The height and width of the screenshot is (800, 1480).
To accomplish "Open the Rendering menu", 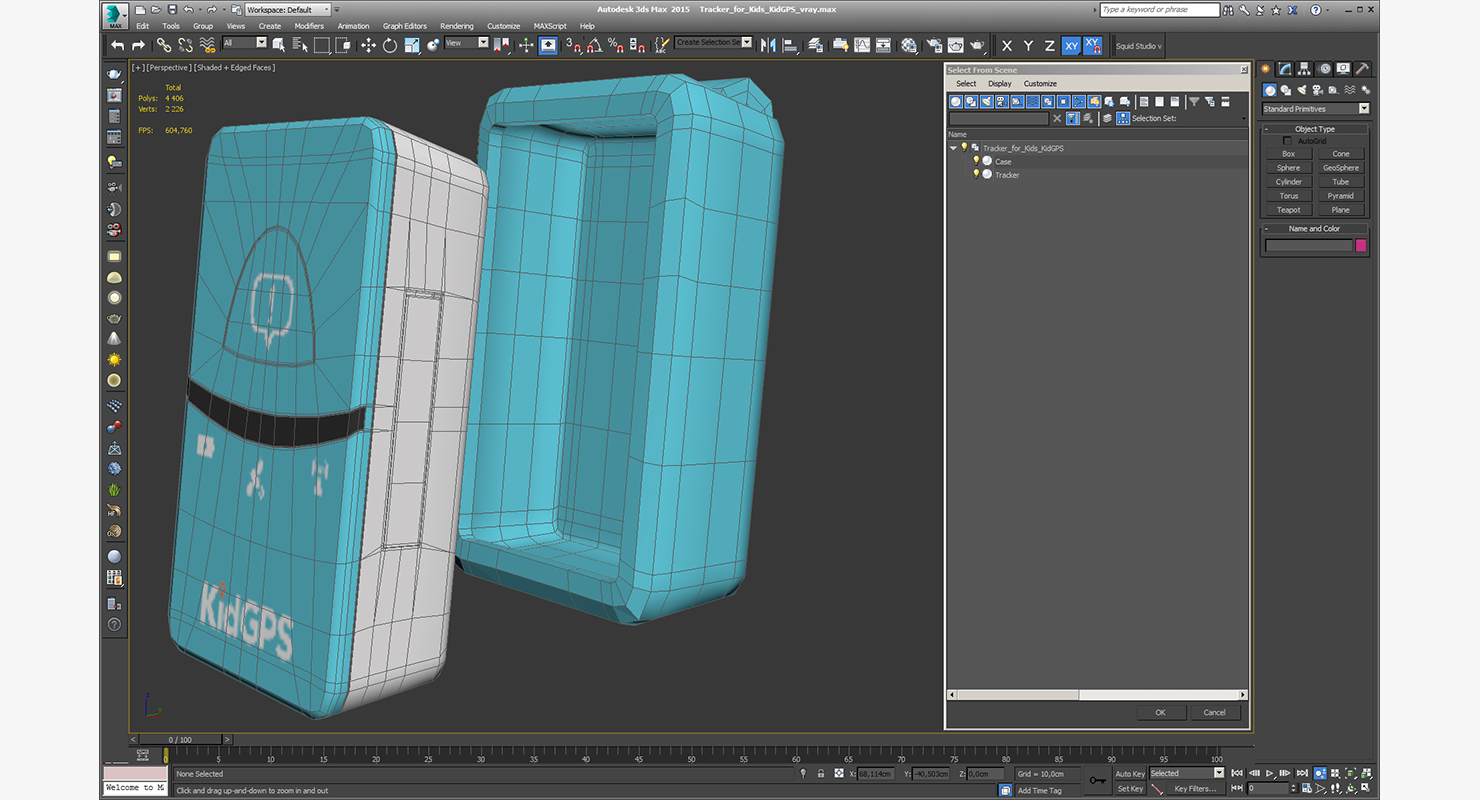I will point(457,26).
